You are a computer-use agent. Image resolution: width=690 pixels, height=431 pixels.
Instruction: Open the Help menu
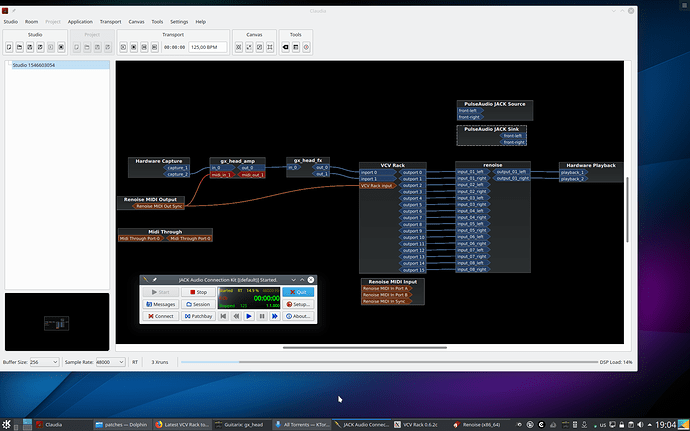pyautogui.click(x=201, y=22)
